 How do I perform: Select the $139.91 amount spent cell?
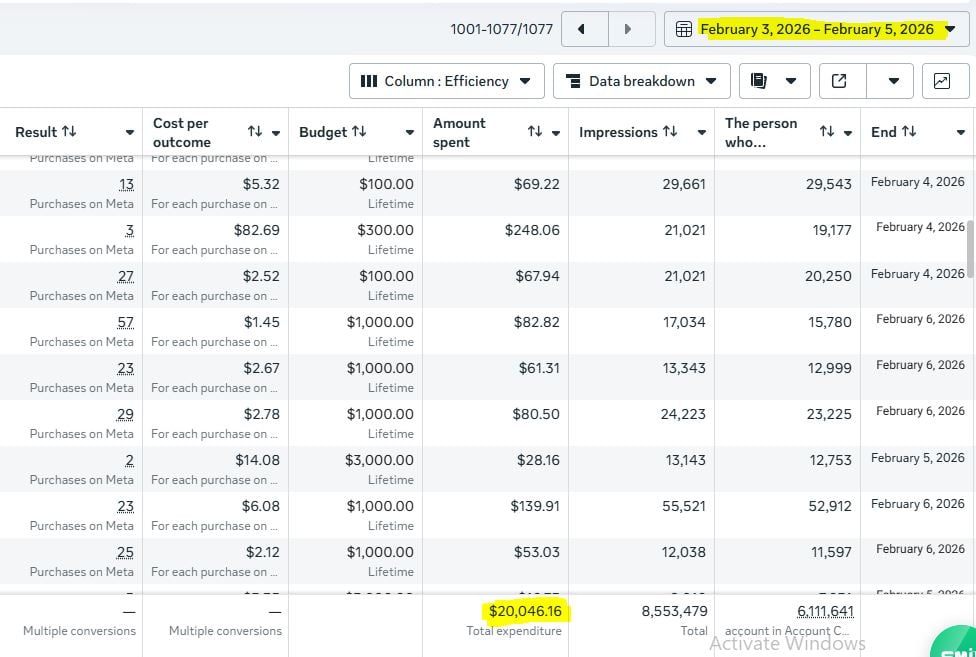(x=535, y=506)
